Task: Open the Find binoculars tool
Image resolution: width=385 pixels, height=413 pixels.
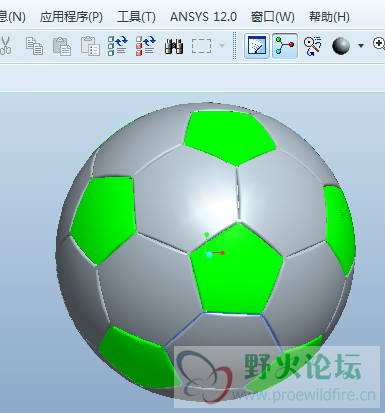Action: tap(174, 46)
